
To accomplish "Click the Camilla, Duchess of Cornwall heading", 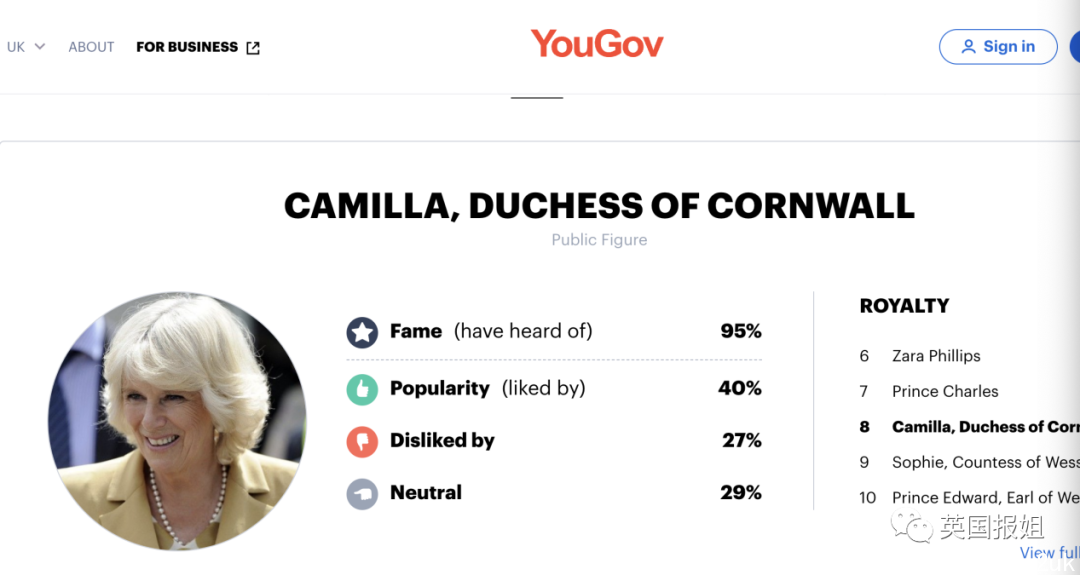I will (x=599, y=206).
